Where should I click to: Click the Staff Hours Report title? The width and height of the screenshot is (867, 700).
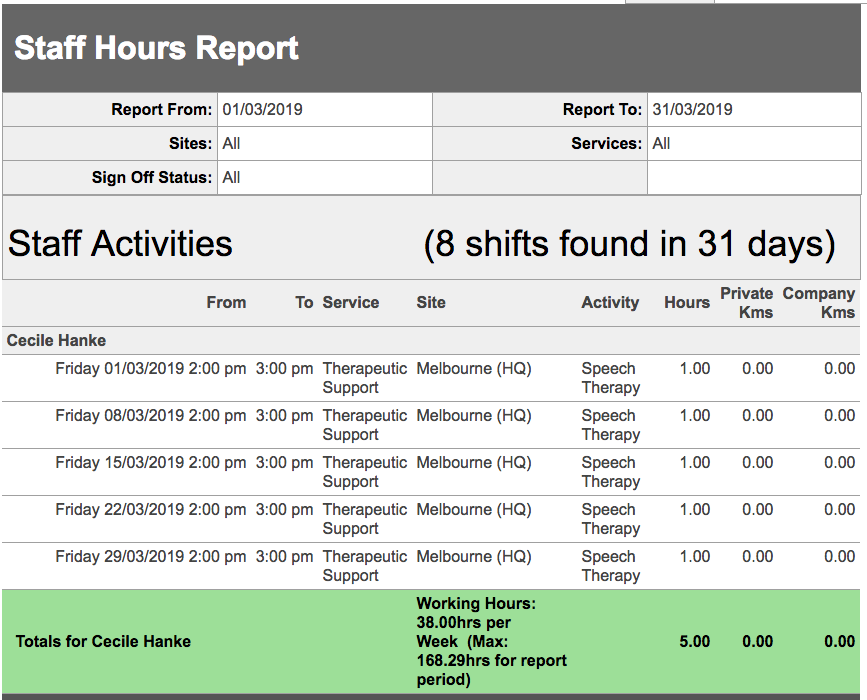tap(154, 48)
